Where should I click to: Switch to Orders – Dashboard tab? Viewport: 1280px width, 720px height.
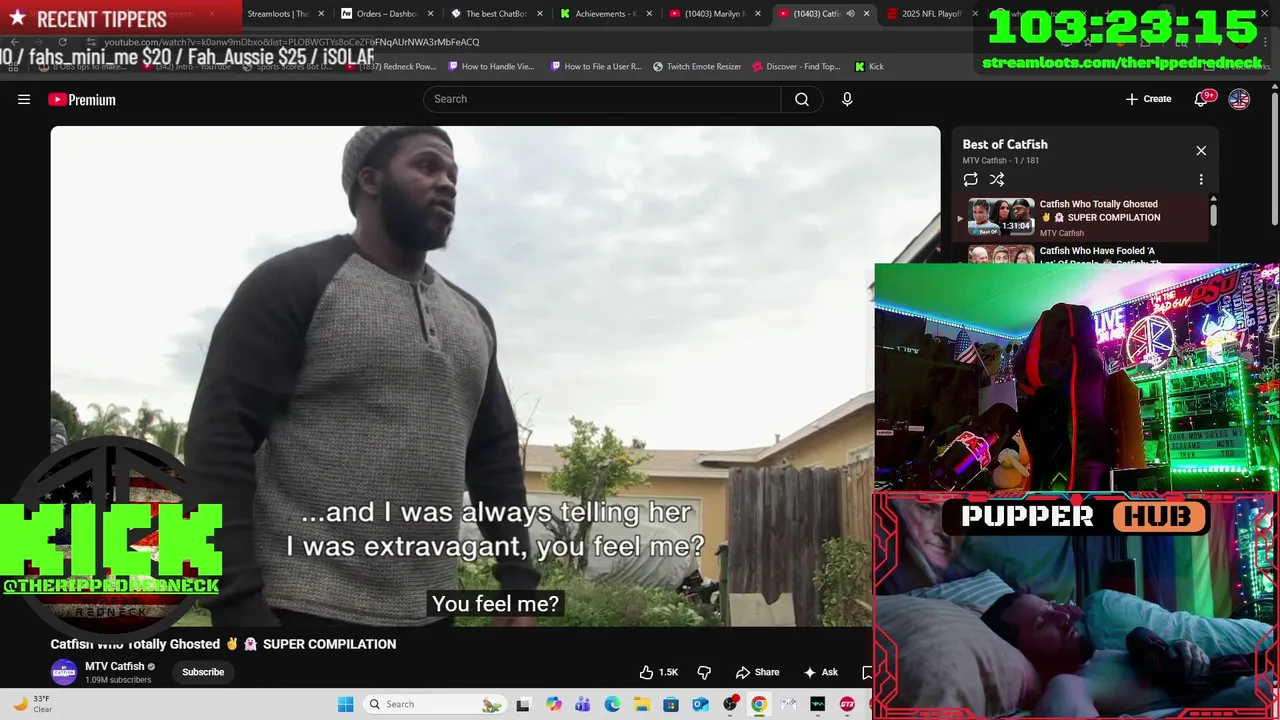click(x=386, y=14)
